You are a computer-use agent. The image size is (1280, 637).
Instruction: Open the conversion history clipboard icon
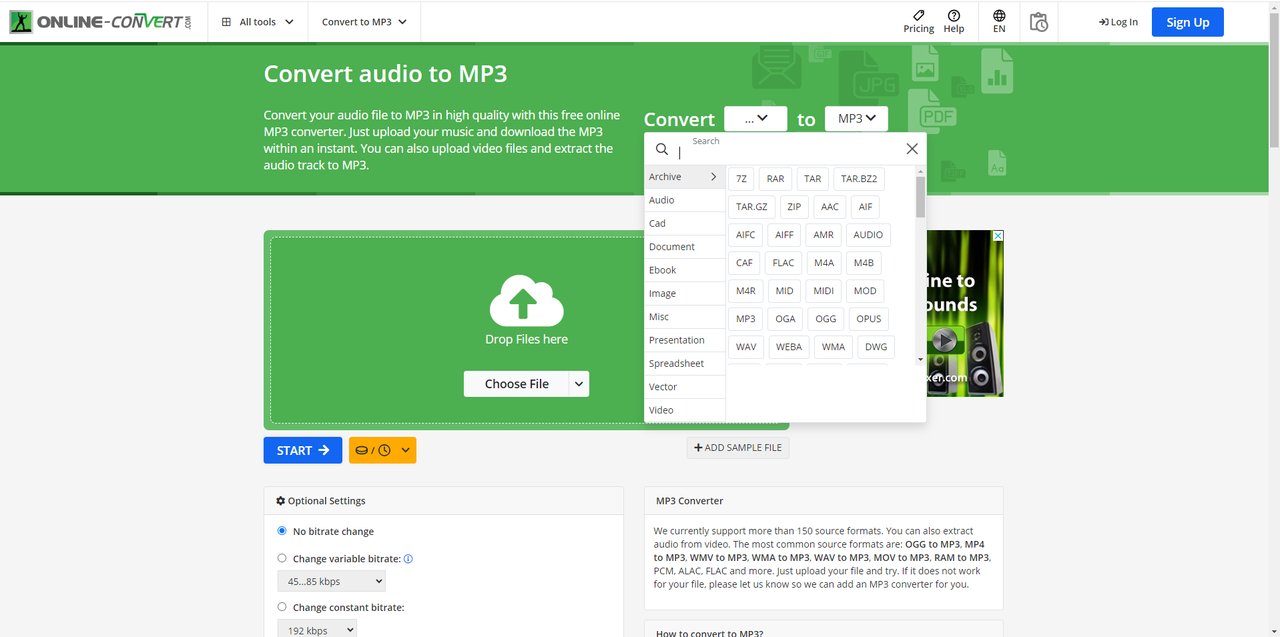1039,22
